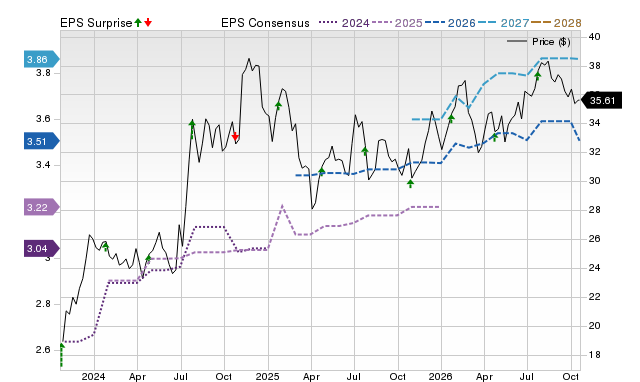Click the 3.6 label on the left axis
This screenshot has width=640, height=382.
point(43,119)
